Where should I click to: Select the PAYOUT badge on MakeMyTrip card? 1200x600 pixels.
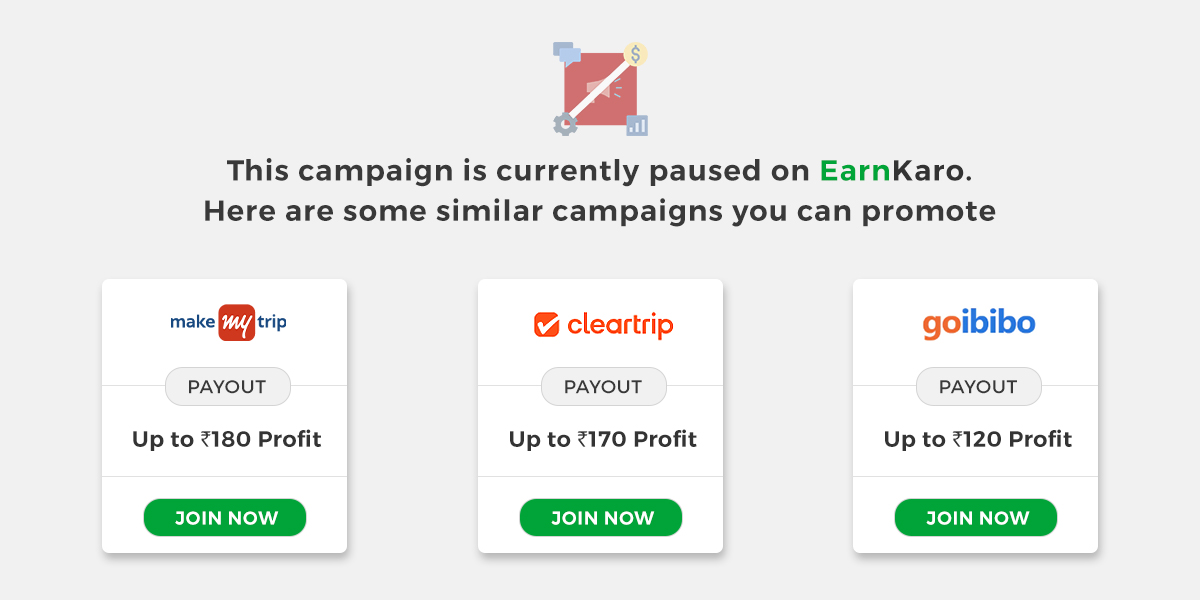[x=227, y=386]
